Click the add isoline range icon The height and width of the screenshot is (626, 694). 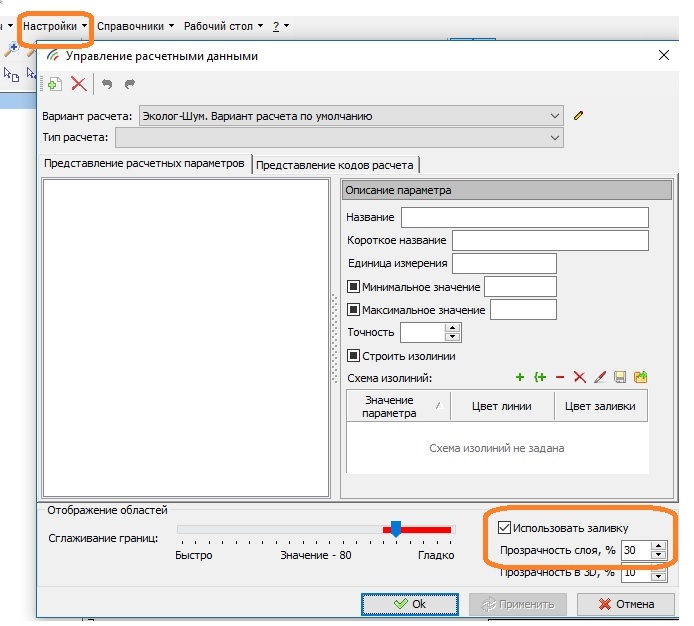tap(540, 377)
